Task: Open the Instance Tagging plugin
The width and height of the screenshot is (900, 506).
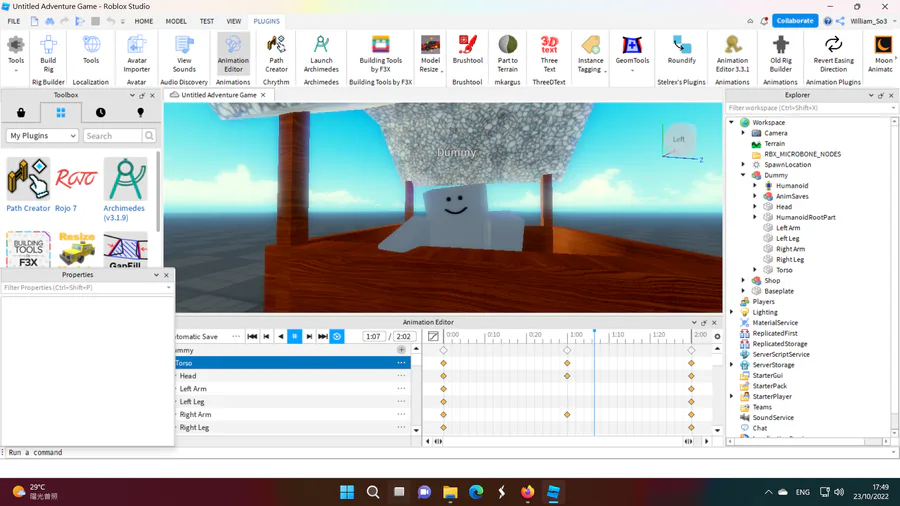Action: (x=591, y=54)
